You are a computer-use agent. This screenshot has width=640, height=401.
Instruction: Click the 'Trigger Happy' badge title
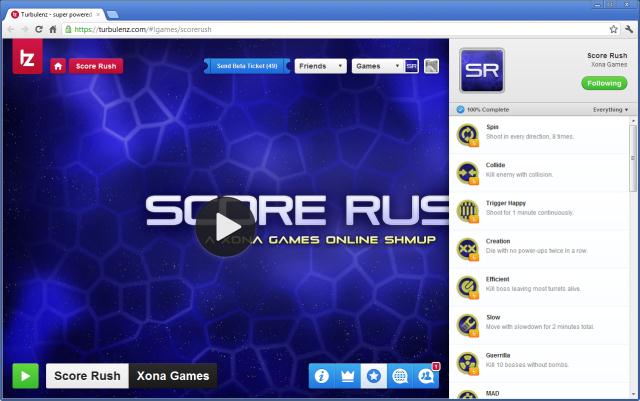[x=506, y=203]
